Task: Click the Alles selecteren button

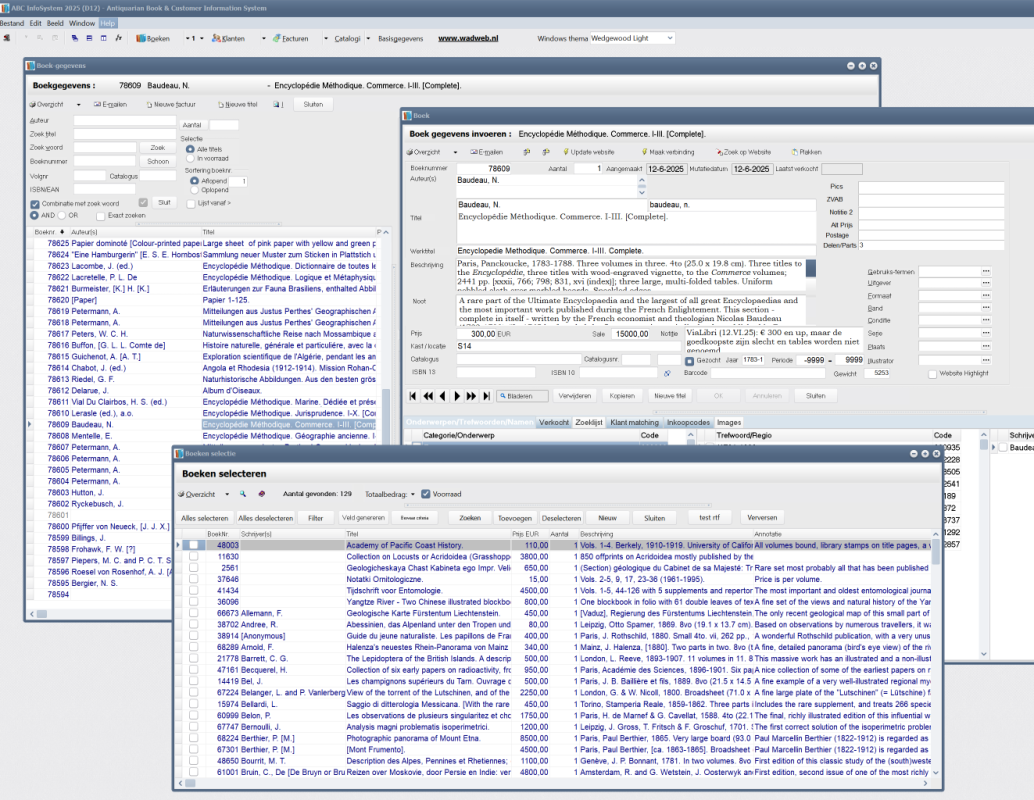Action: [x=204, y=518]
